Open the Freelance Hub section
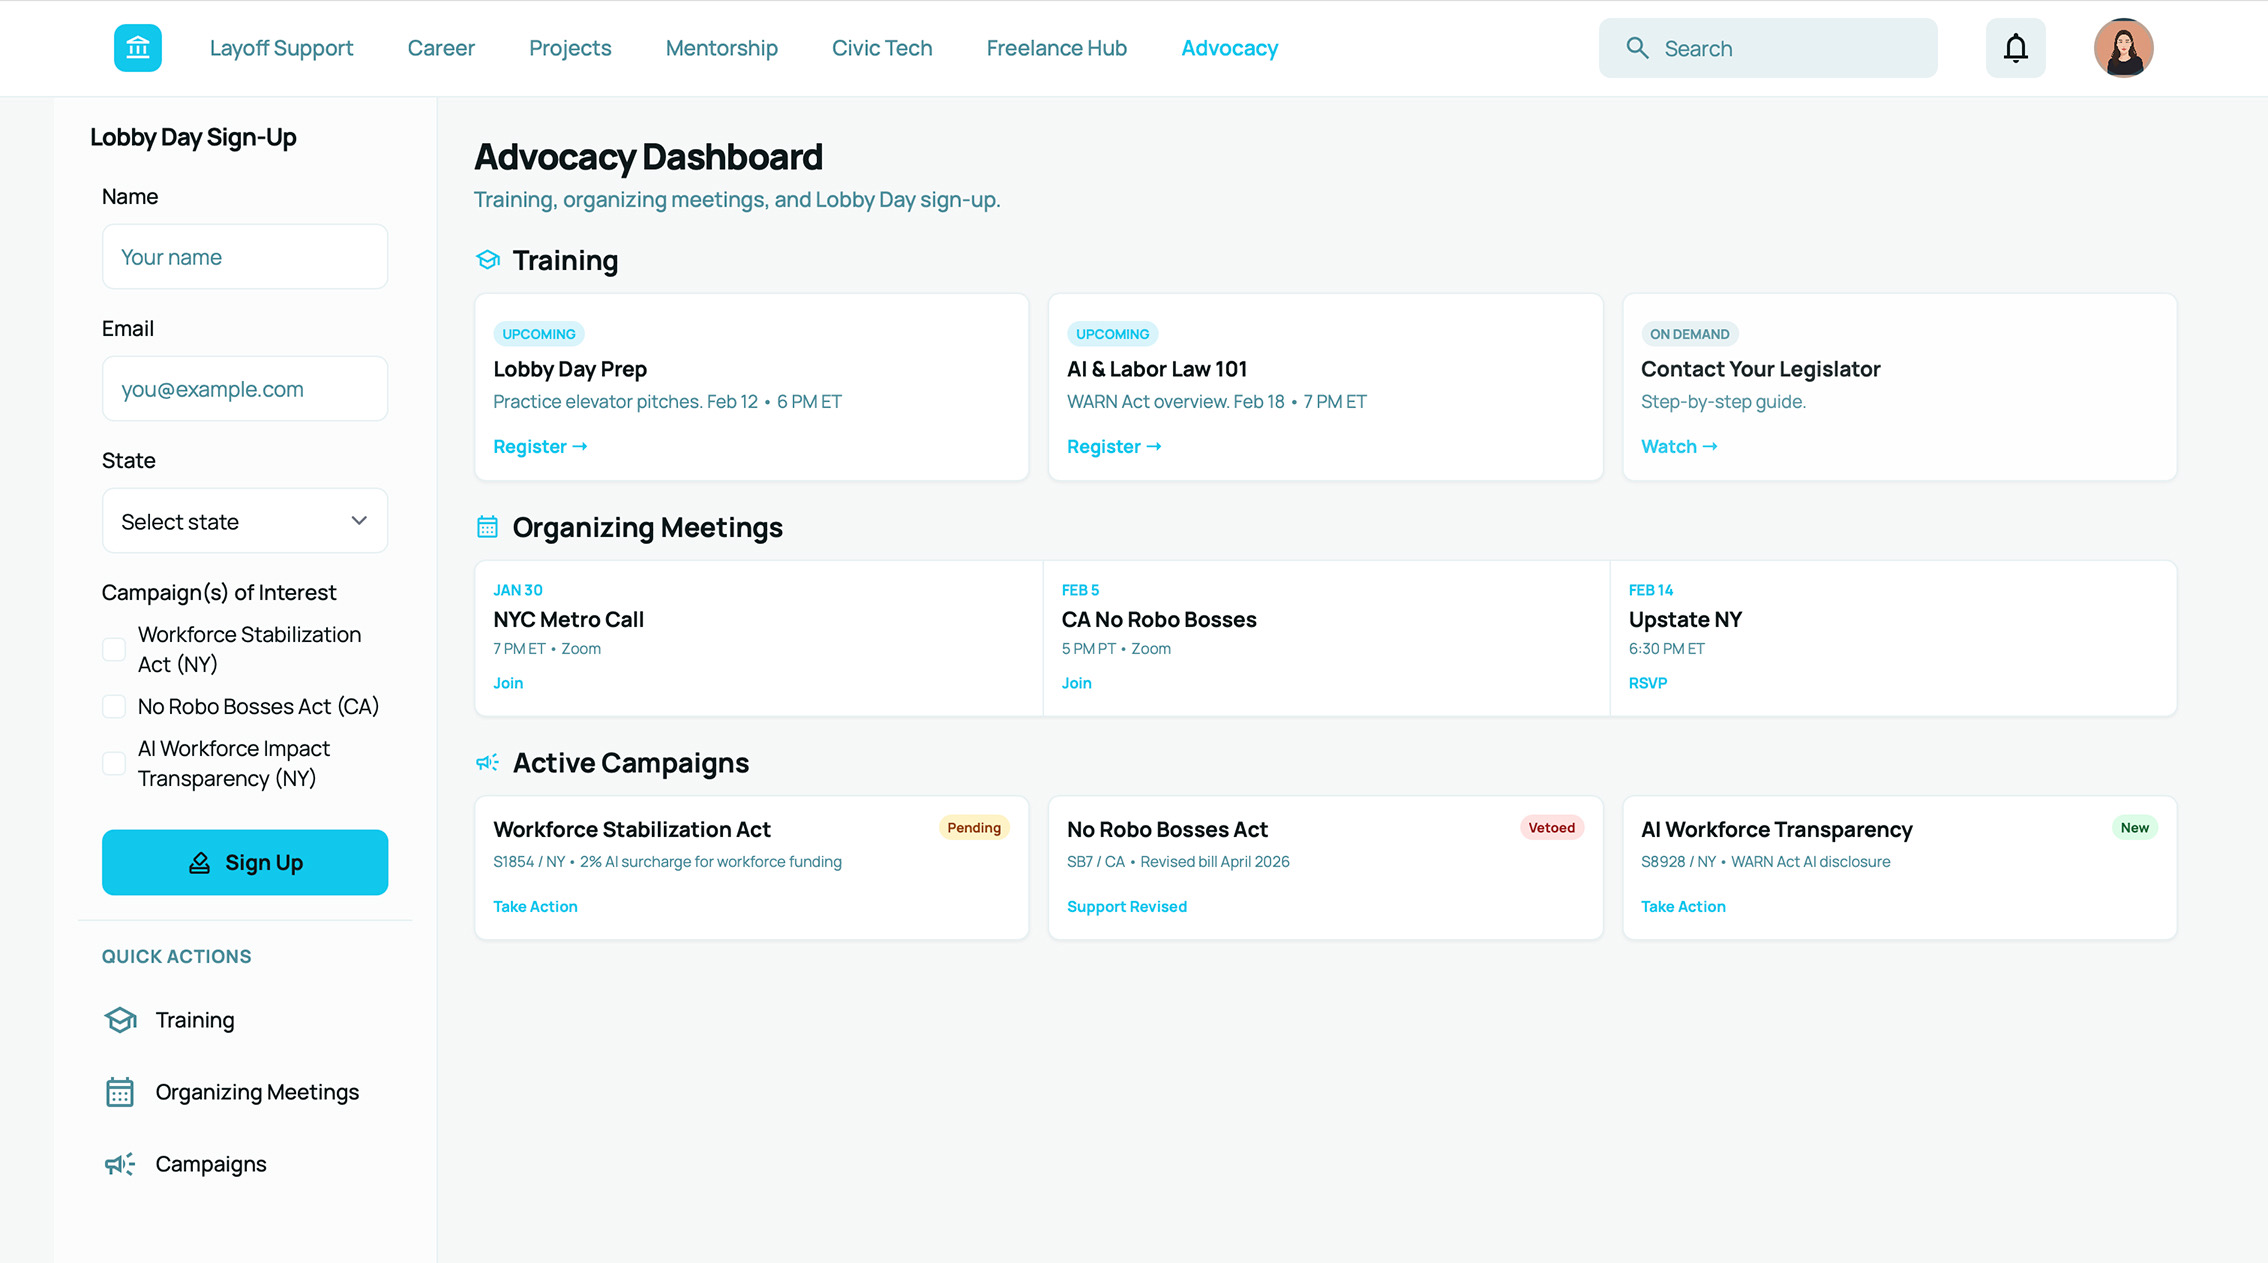 tap(1056, 47)
